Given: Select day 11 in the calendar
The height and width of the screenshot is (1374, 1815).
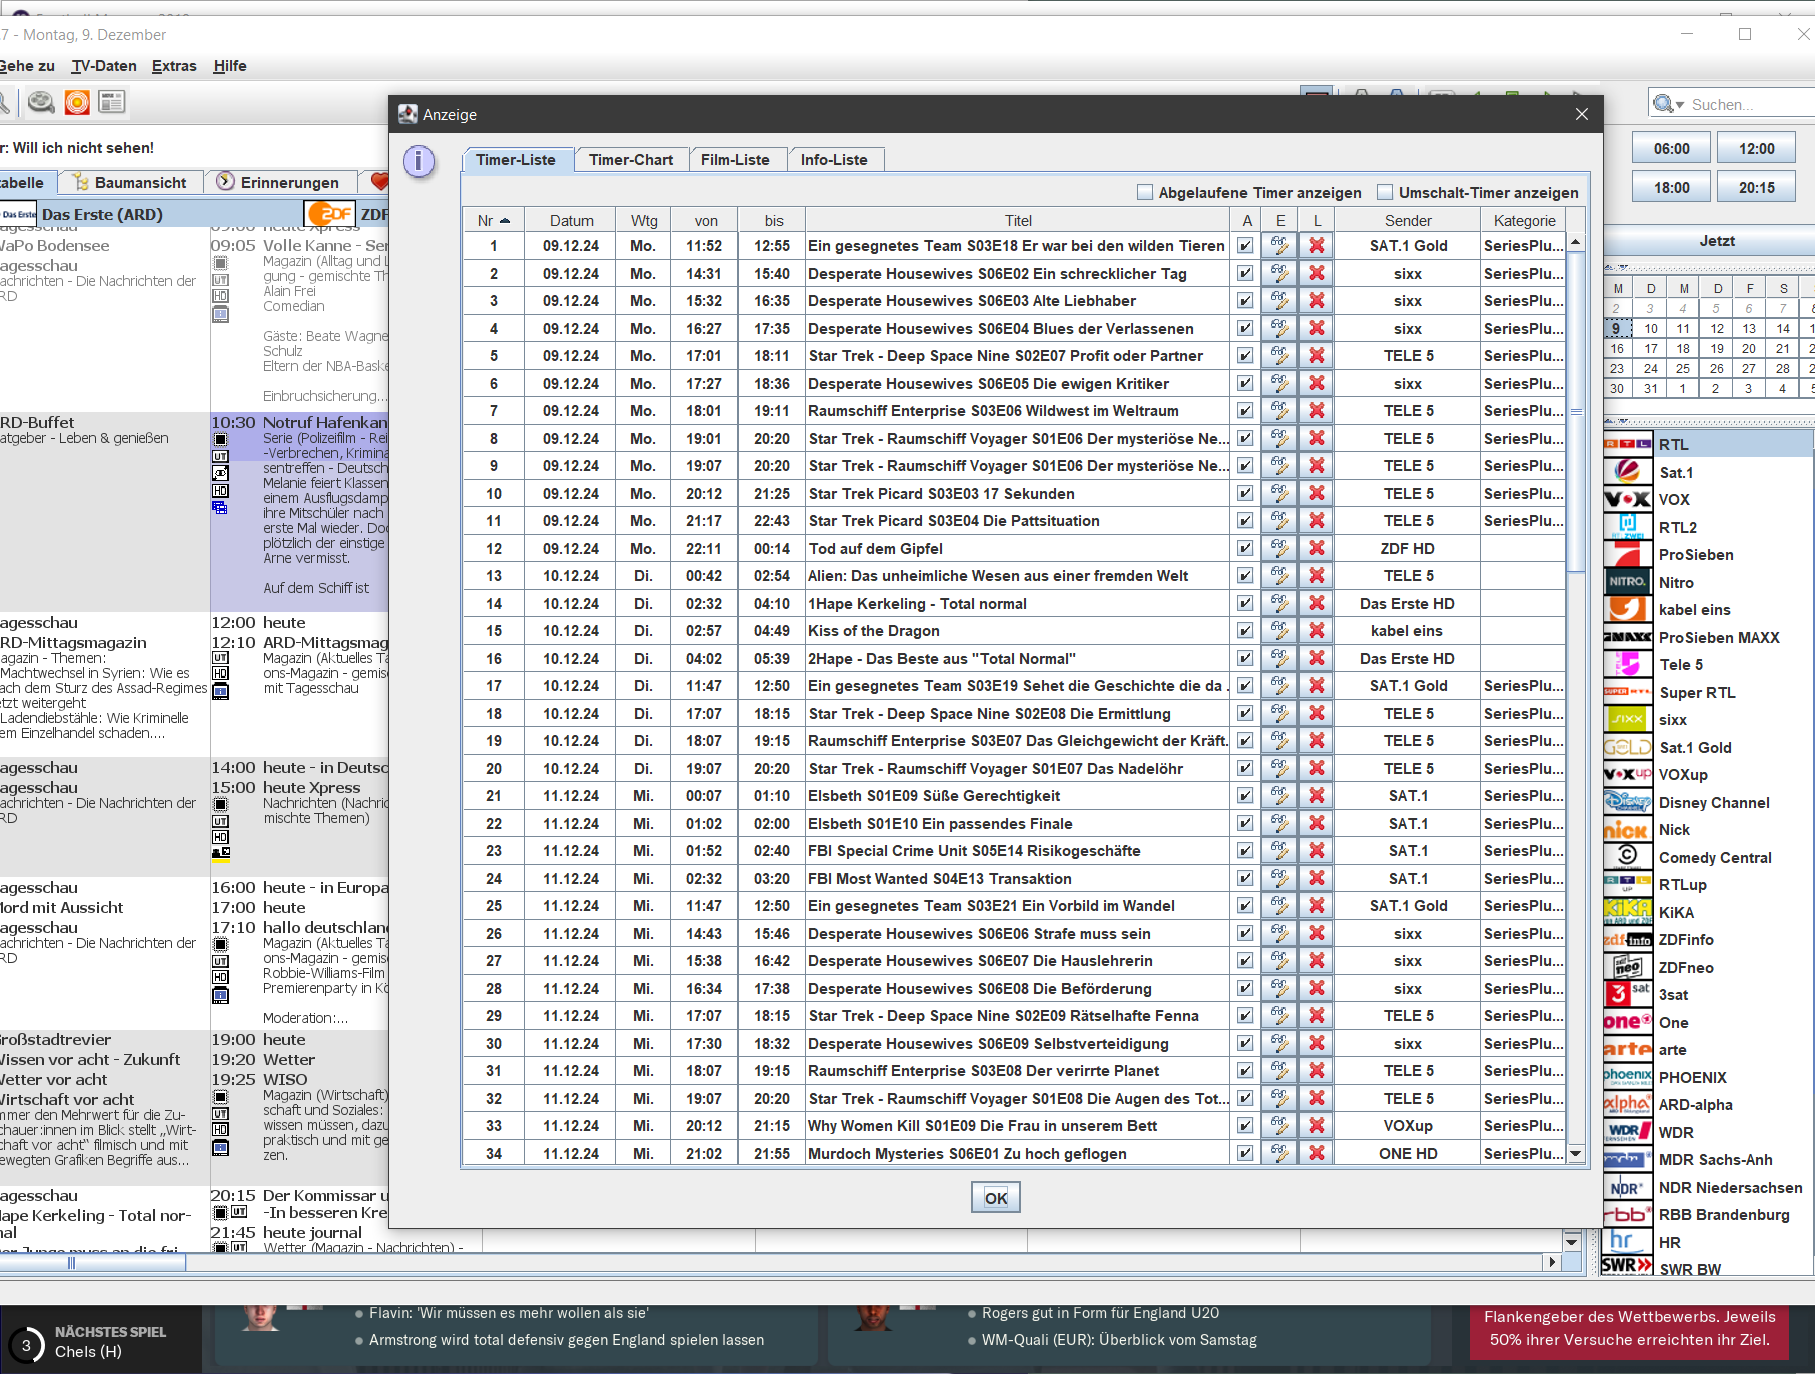Looking at the screenshot, I should (1684, 328).
